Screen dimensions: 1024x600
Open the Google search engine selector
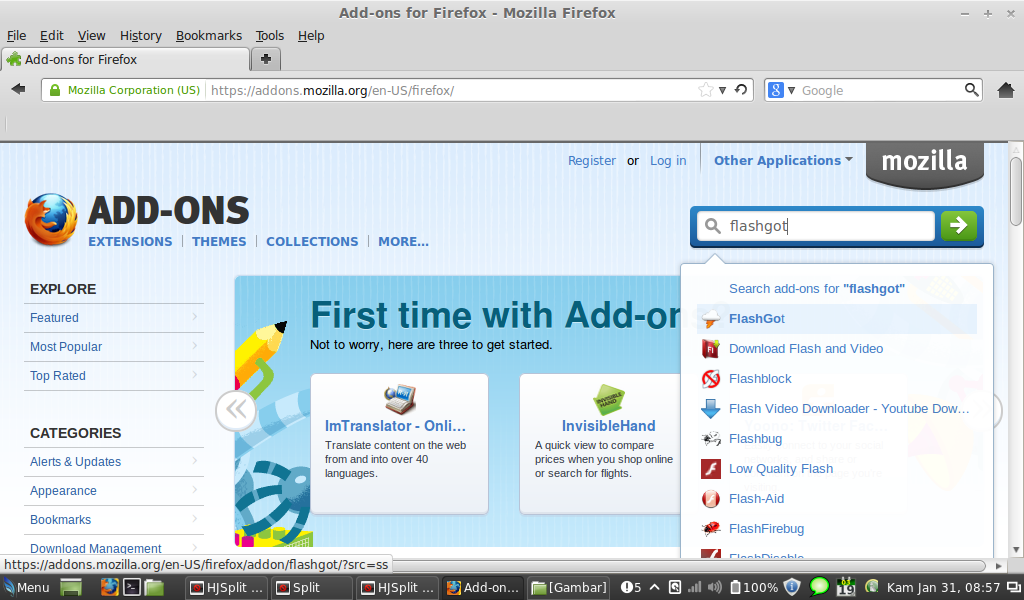781,90
